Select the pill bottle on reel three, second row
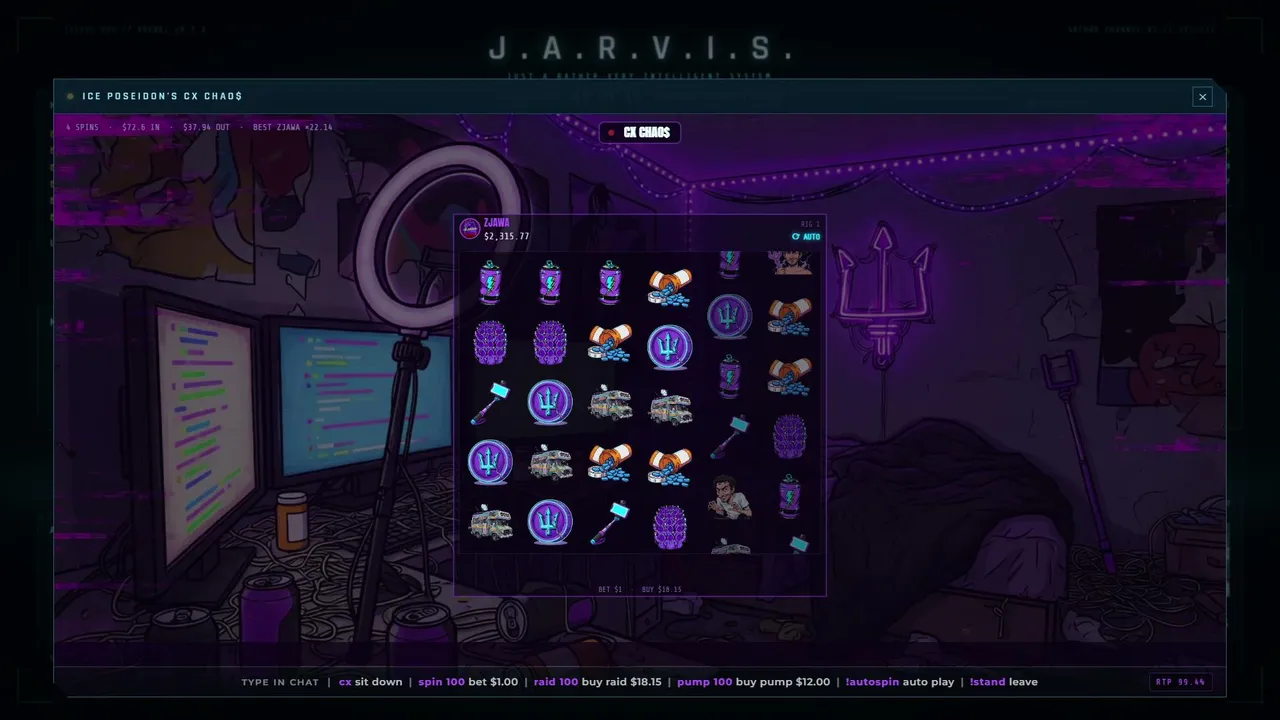 click(610, 345)
